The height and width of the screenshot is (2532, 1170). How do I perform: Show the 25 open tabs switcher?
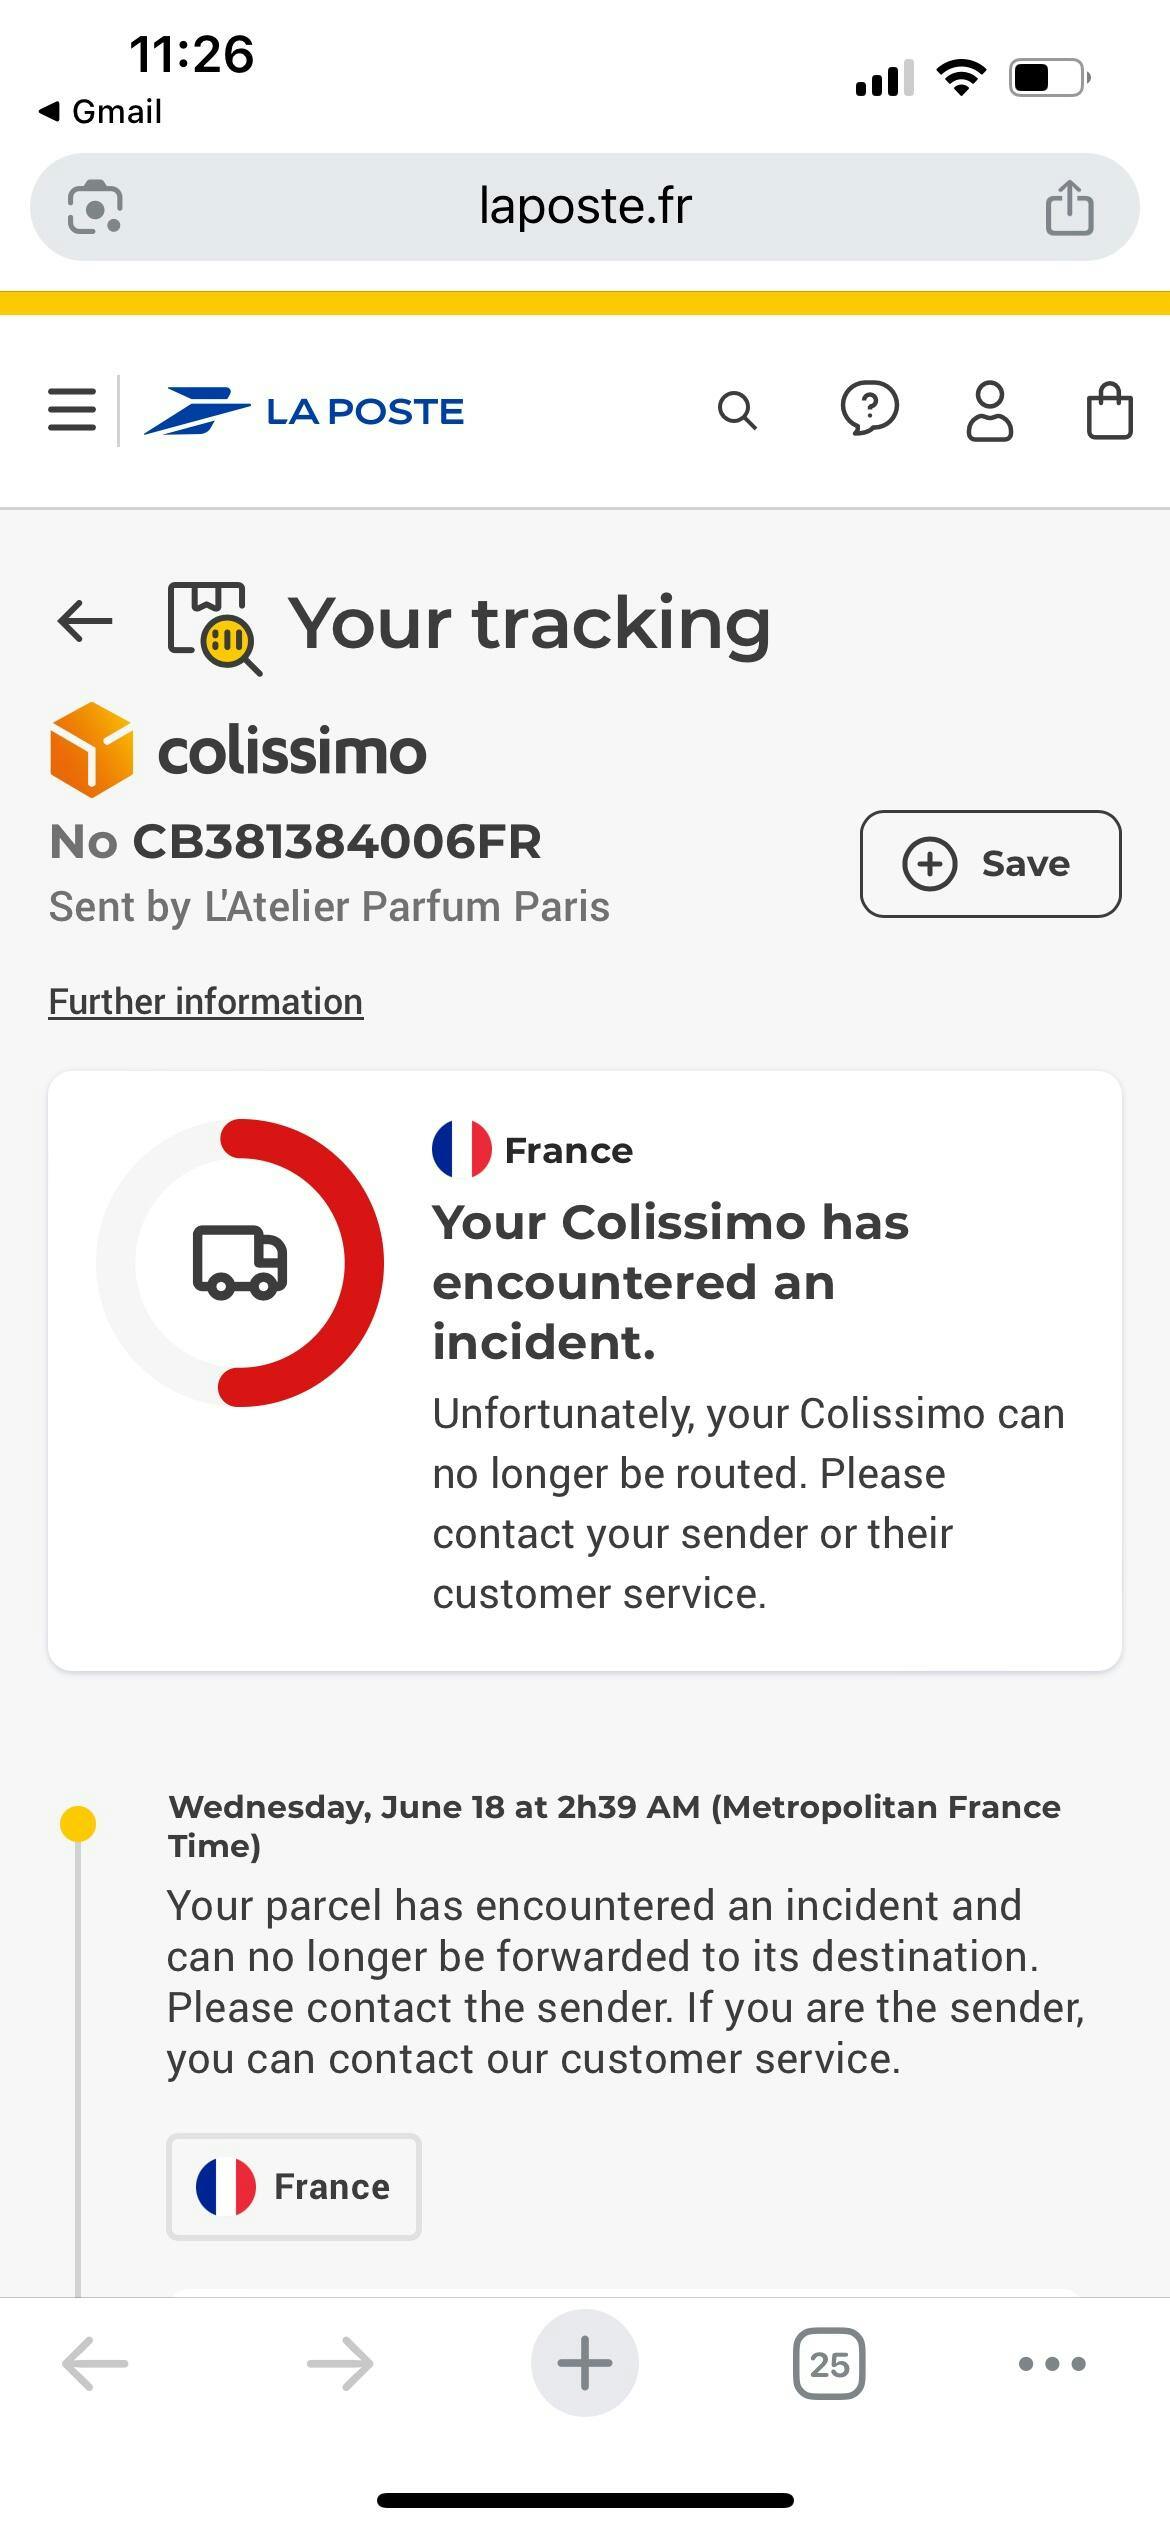click(829, 2364)
